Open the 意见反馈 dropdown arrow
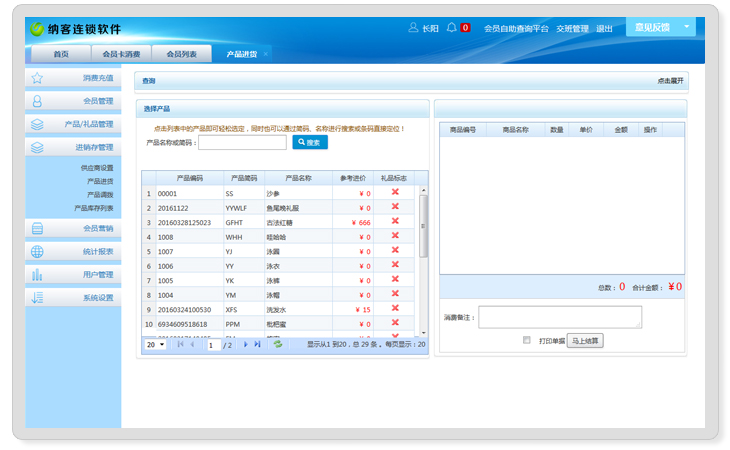Viewport: 730px width, 450px height. (x=686, y=27)
